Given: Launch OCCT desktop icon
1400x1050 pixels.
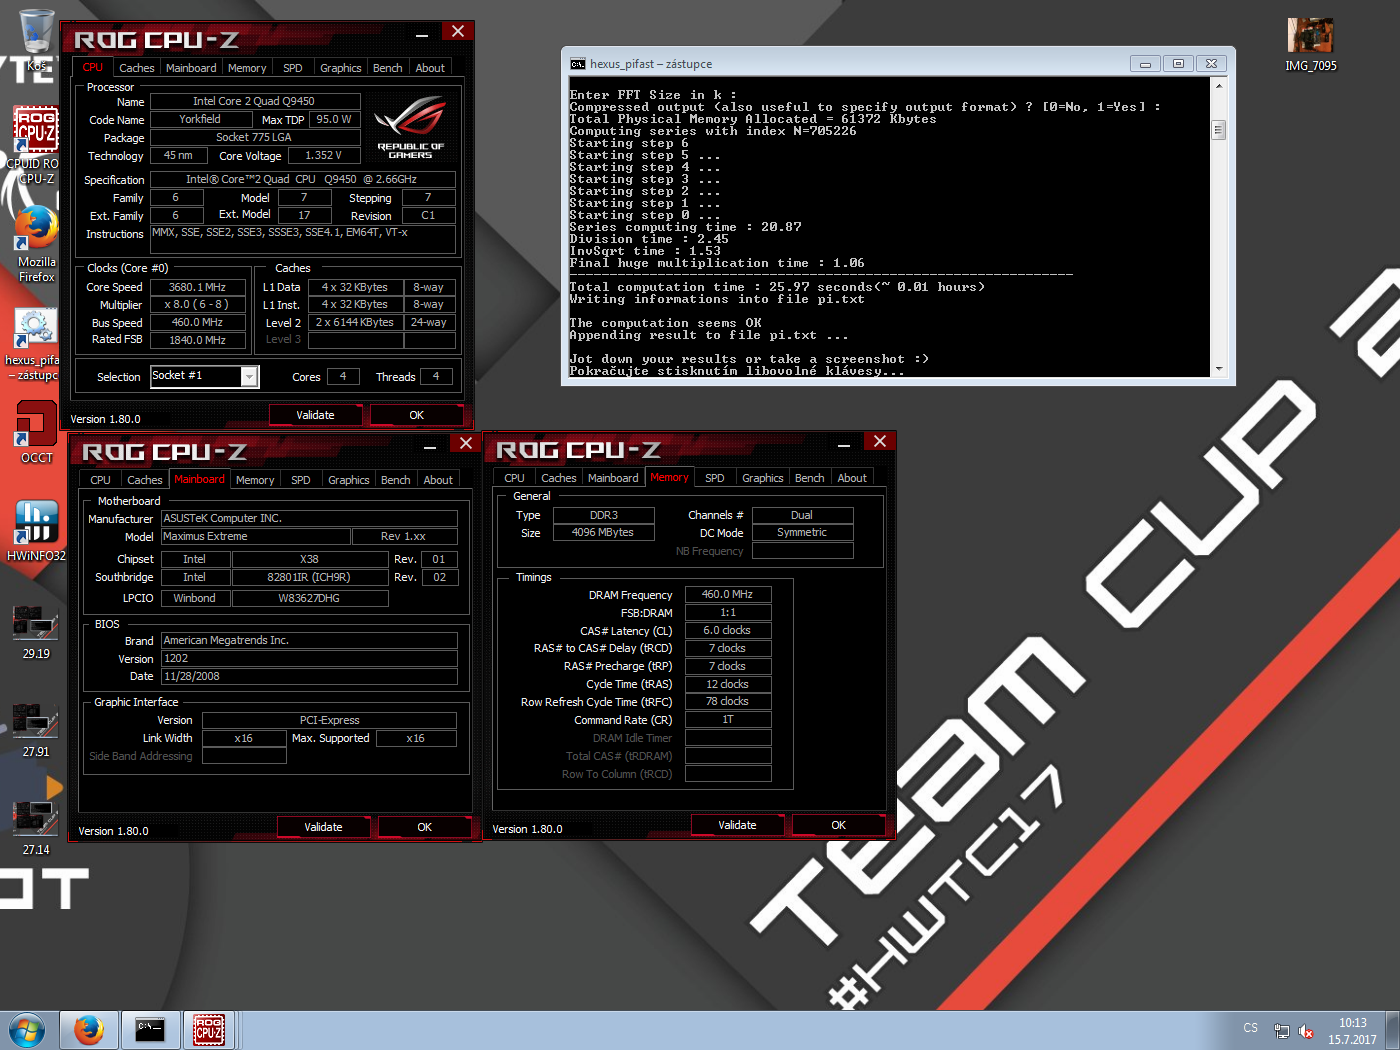Looking at the screenshot, I should [36, 432].
